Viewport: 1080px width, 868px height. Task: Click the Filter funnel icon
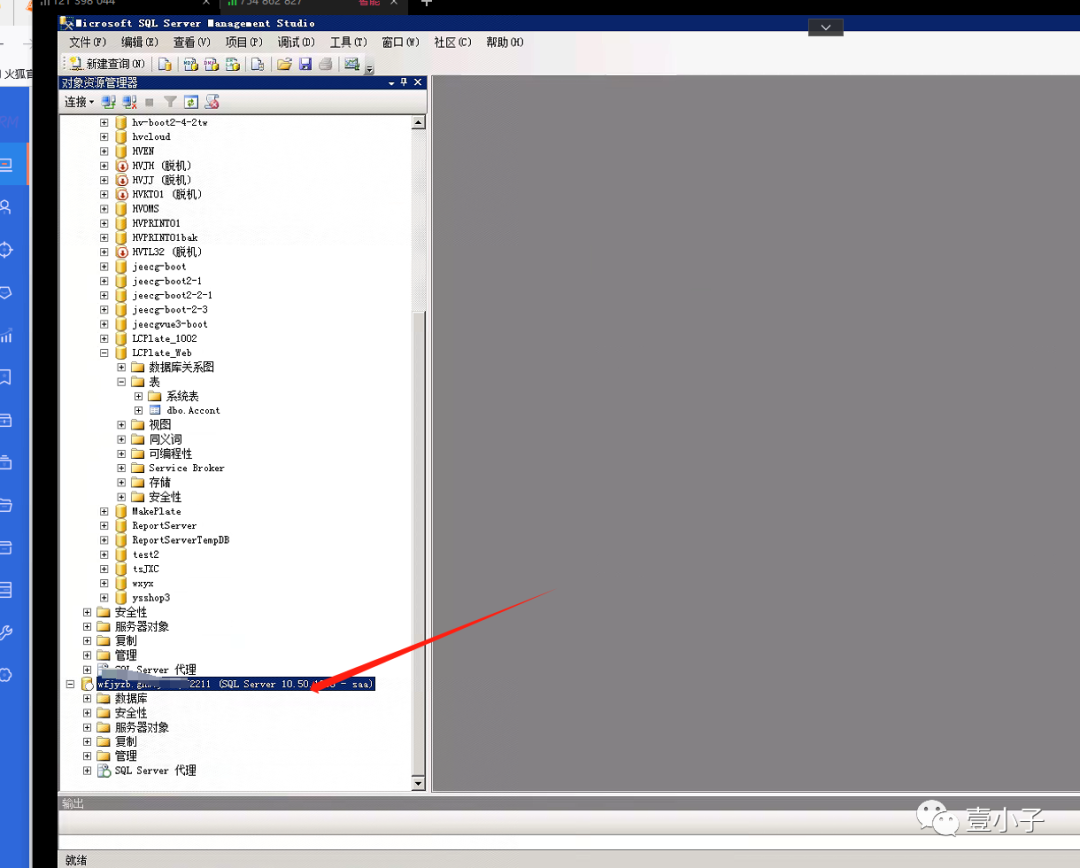170,102
